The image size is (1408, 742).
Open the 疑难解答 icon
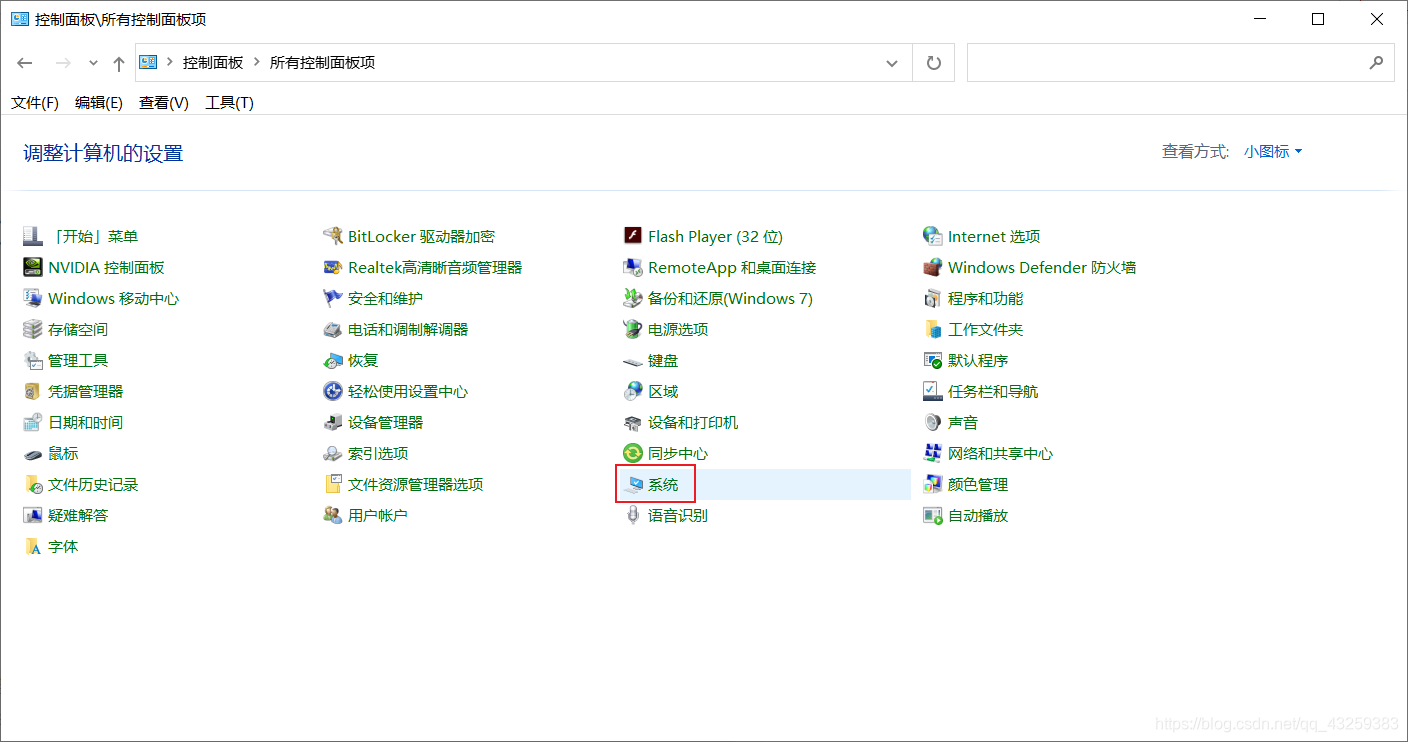[x=33, y=515]
